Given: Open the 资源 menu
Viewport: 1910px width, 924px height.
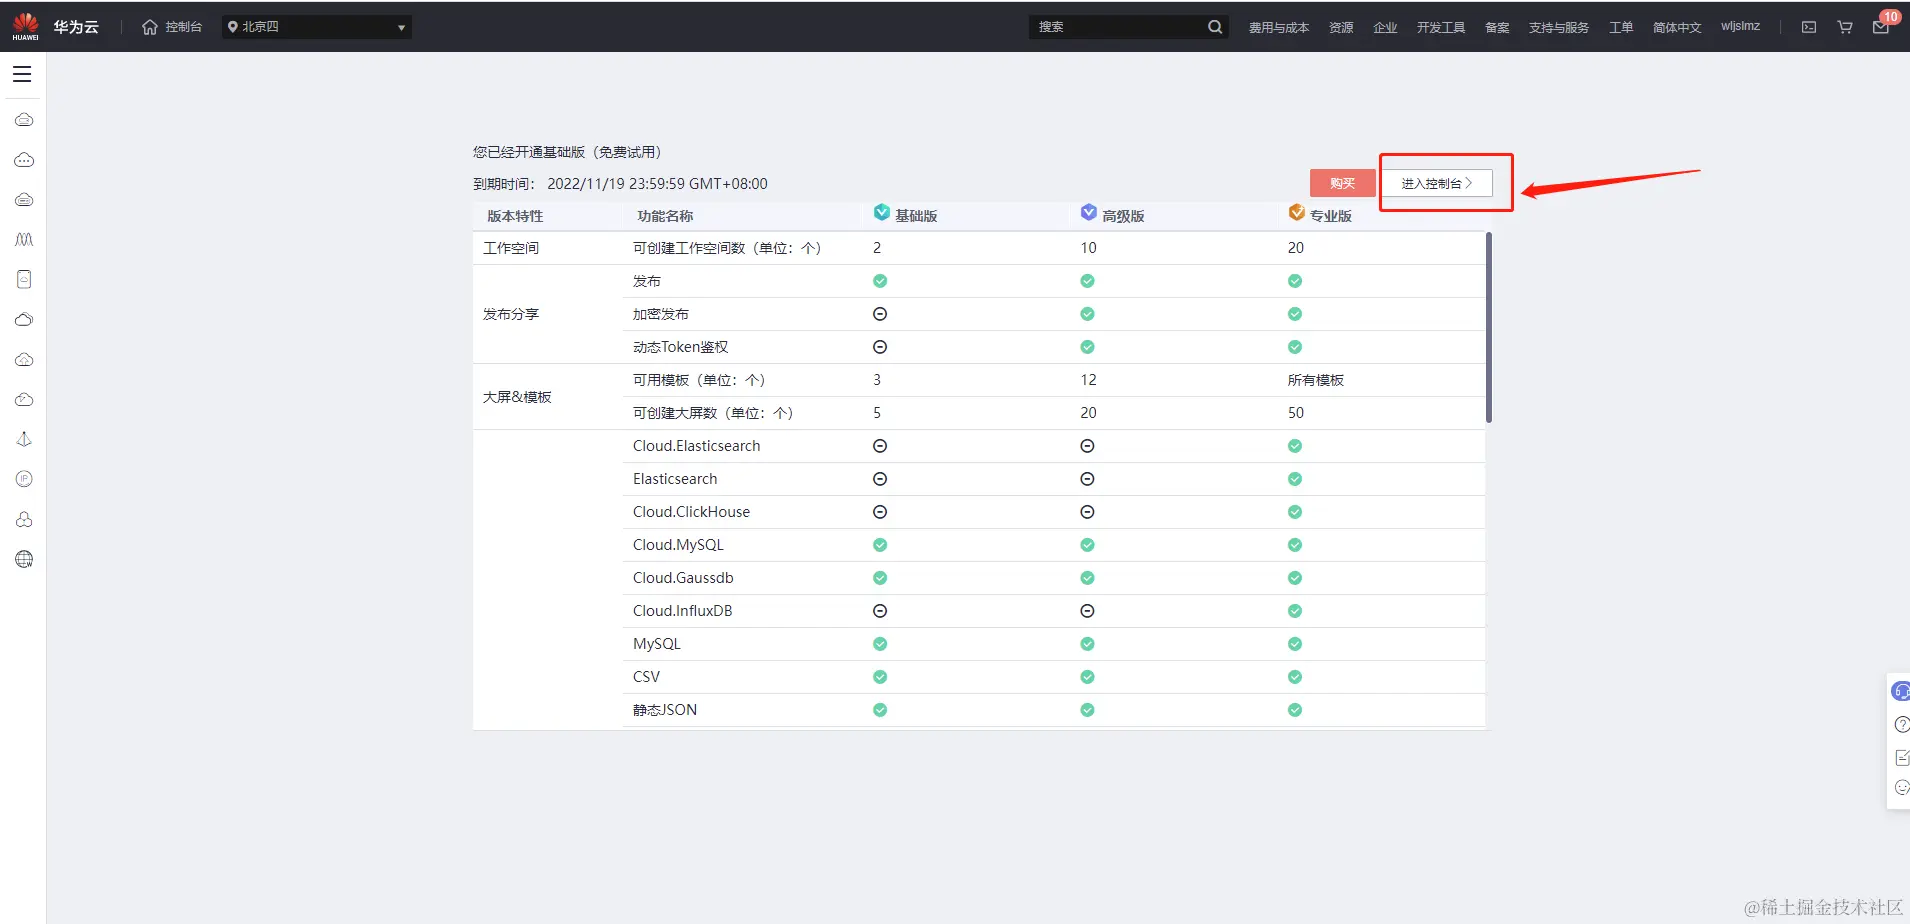Looking at the screenshot, I should click(1341, 27).
